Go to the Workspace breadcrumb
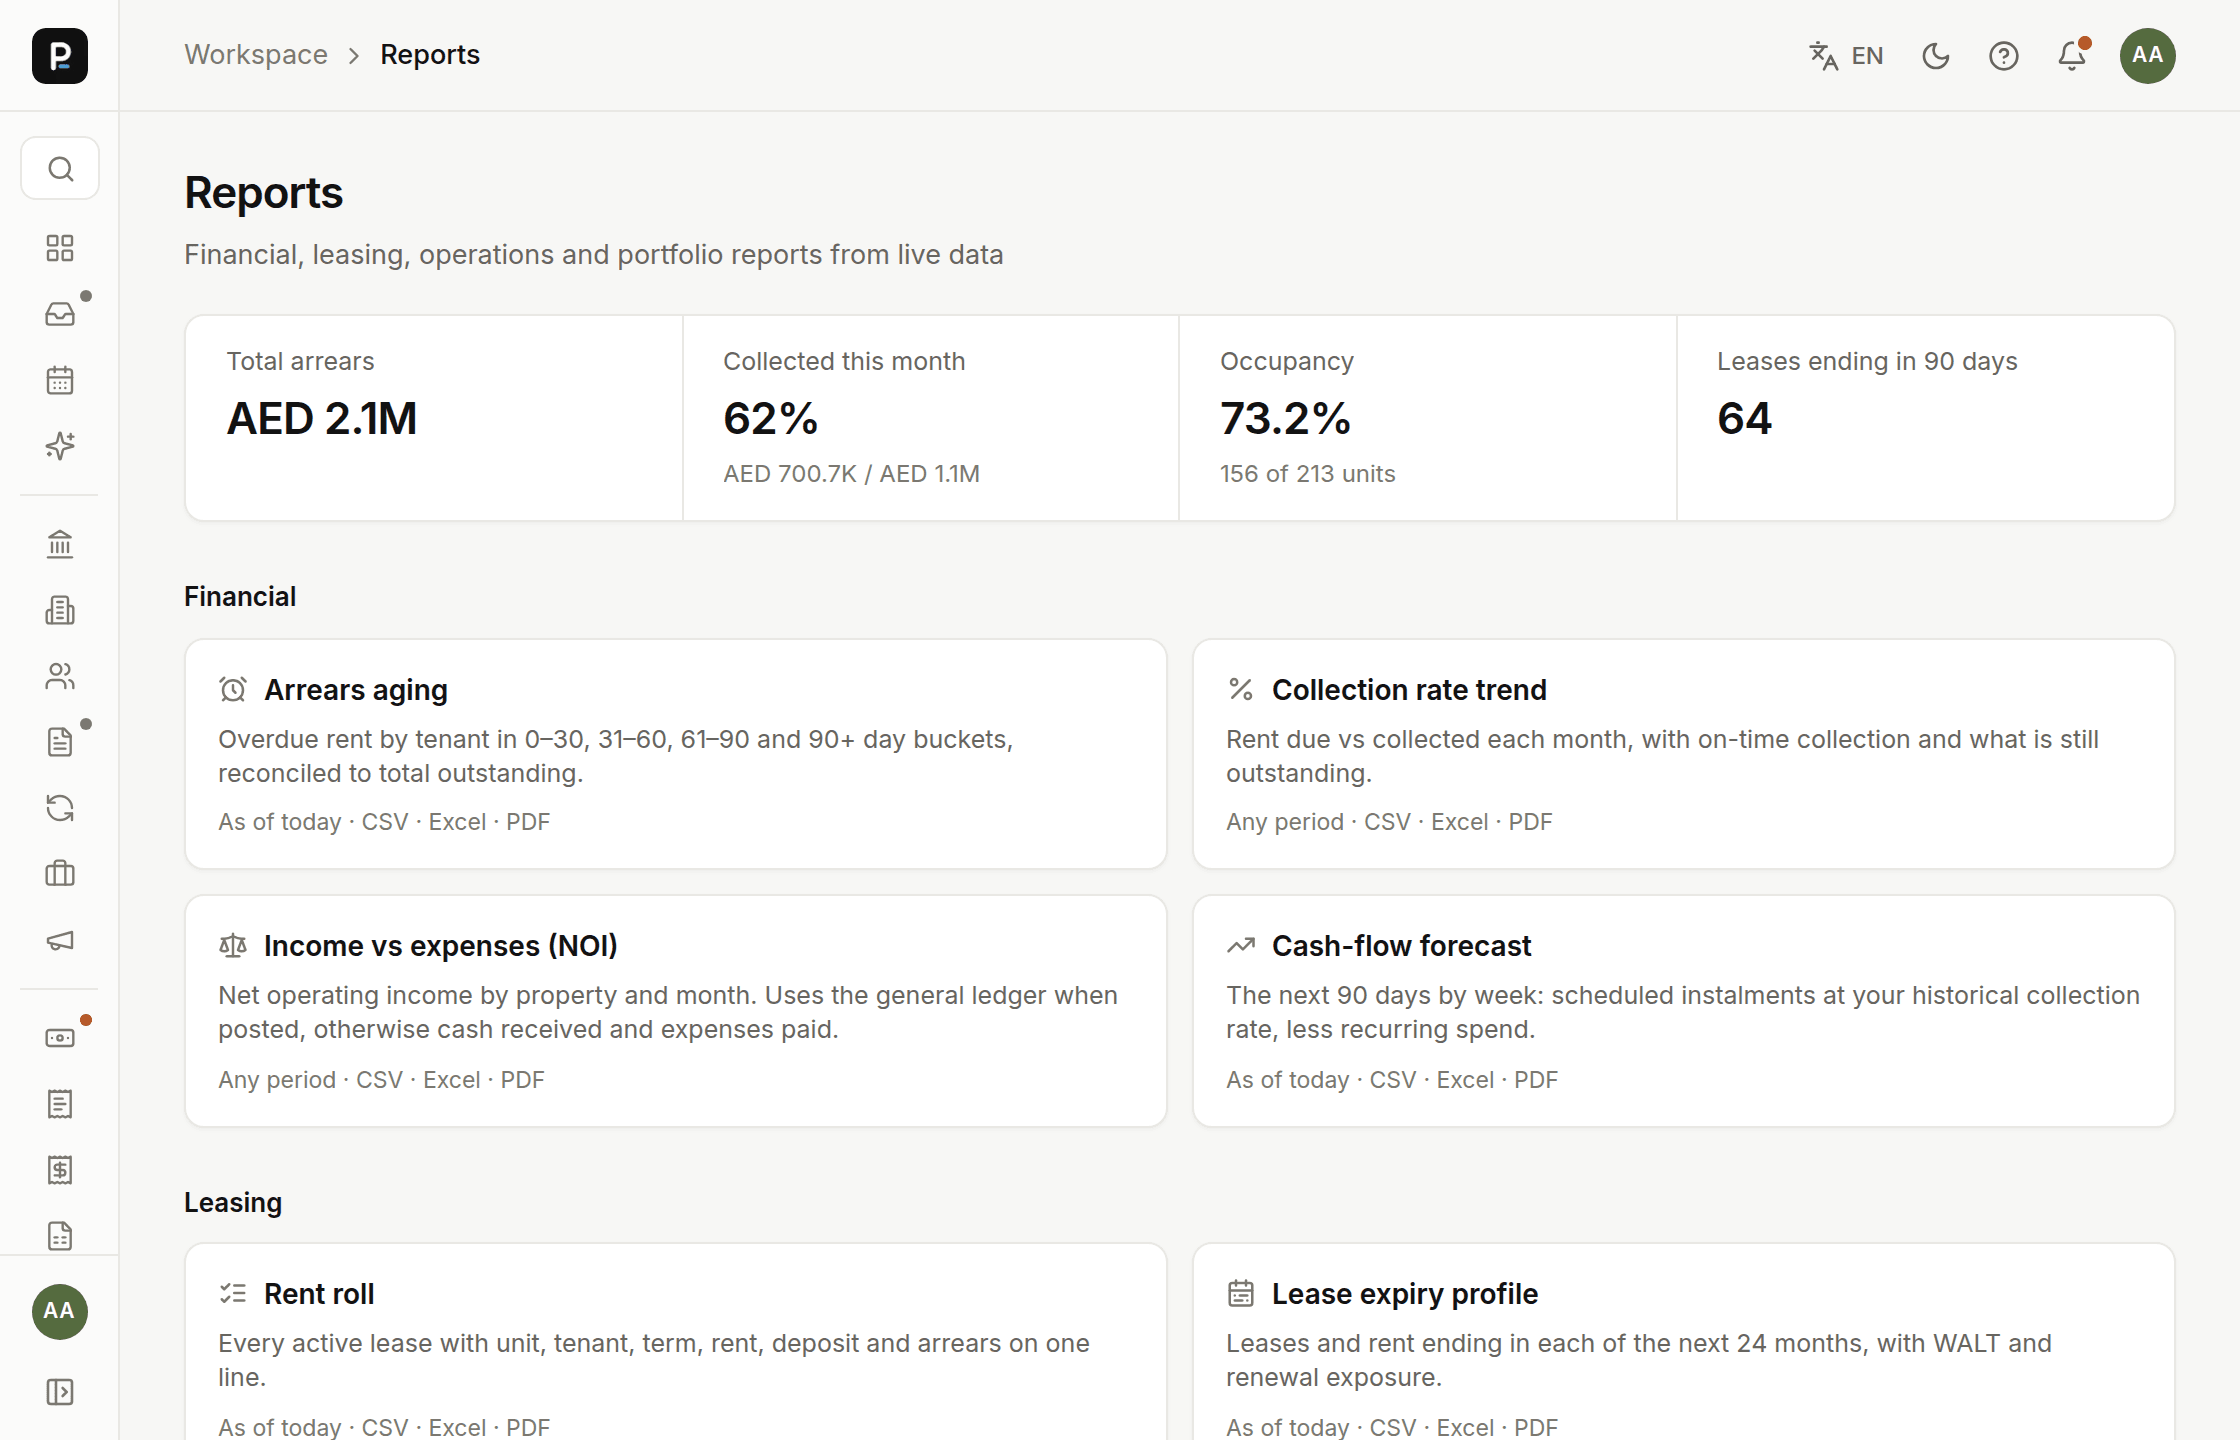The width and height of the screenshot is (2240, 1440). click(x=256, y=55)
